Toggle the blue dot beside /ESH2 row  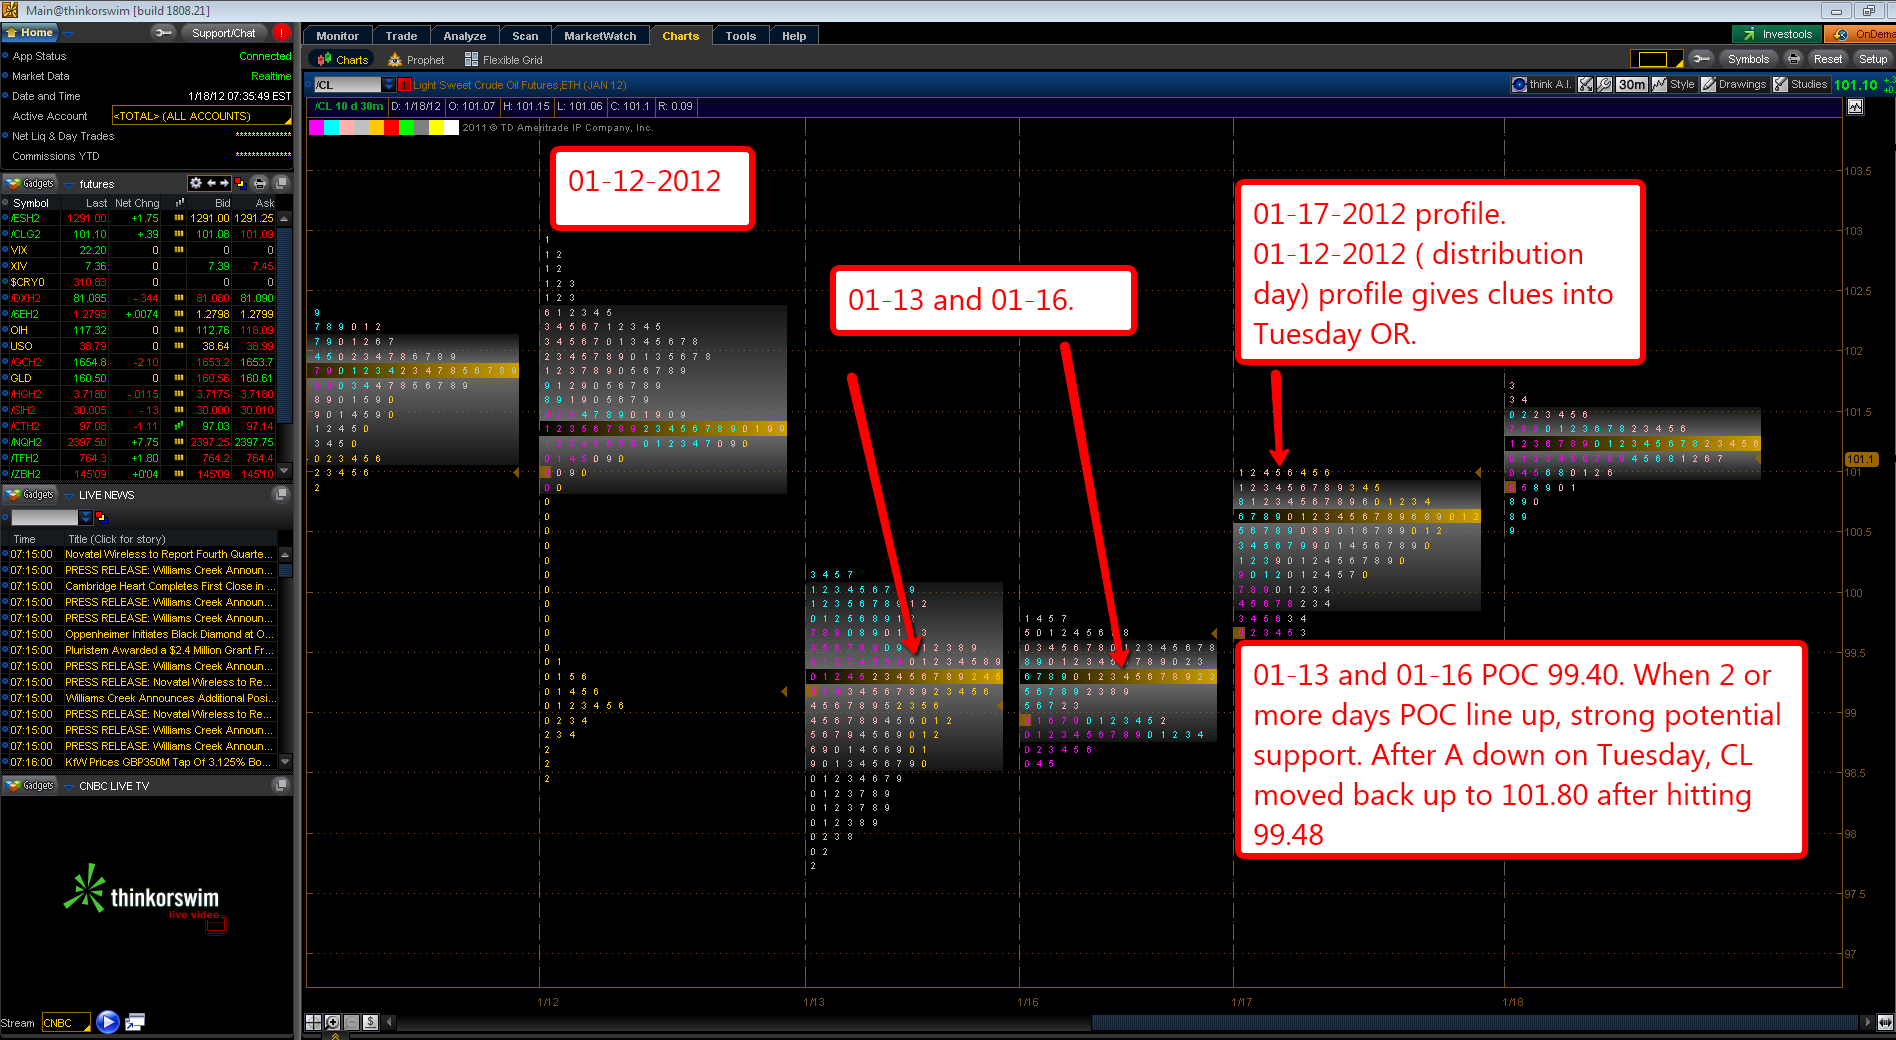[5, 218]
